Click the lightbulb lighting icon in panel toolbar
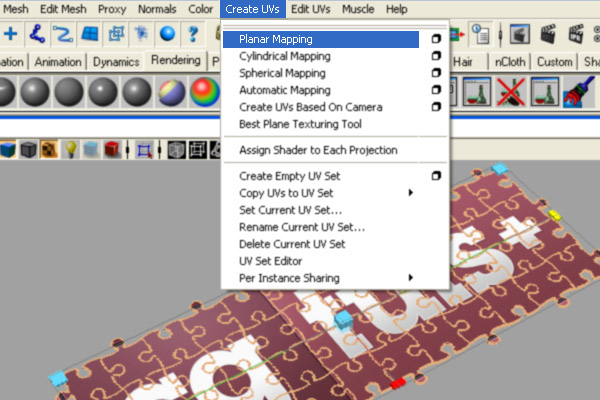Viewport: 600px width, 400px height. coord(70,149)
